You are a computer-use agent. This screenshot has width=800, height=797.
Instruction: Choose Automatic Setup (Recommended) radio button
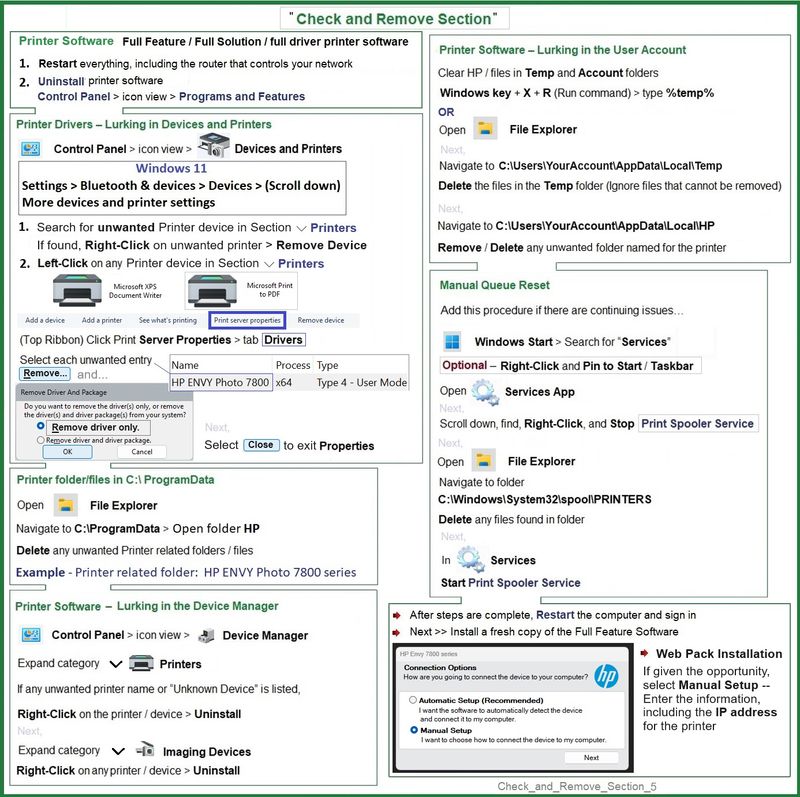tap(413, 700)
